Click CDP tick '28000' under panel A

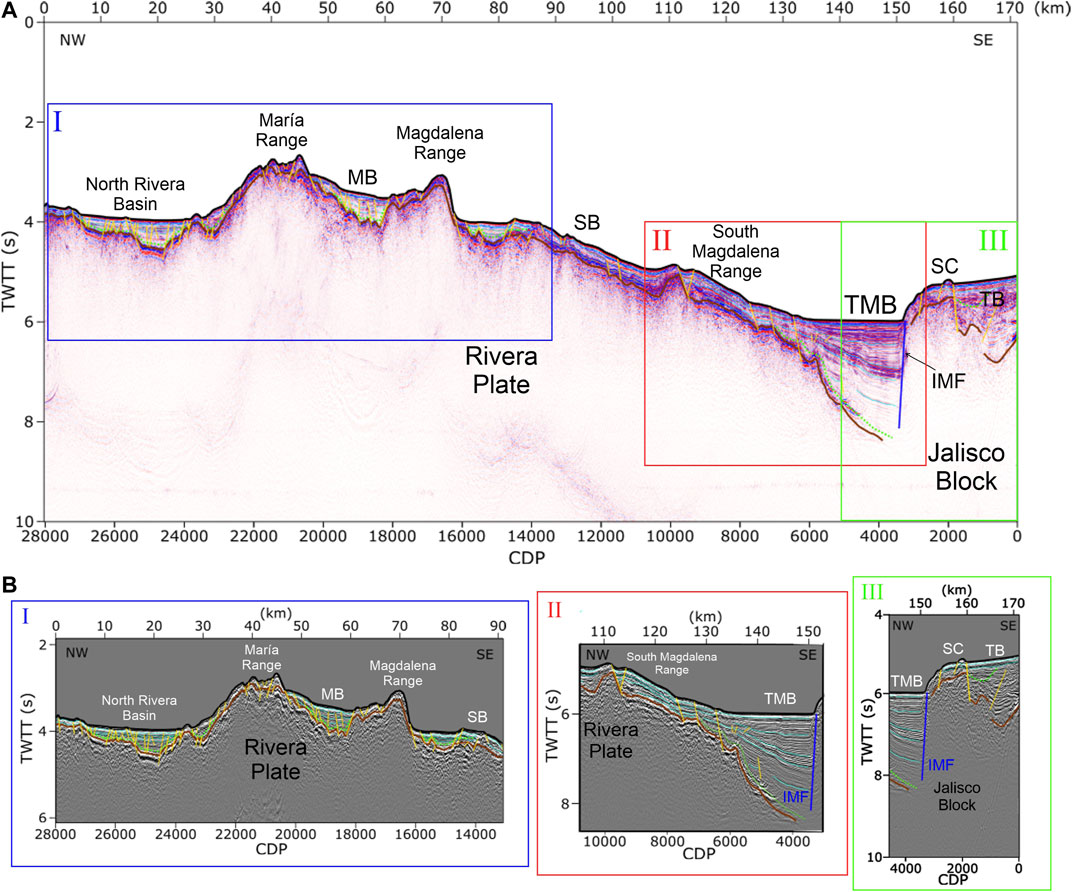click(x=44, y=536)
